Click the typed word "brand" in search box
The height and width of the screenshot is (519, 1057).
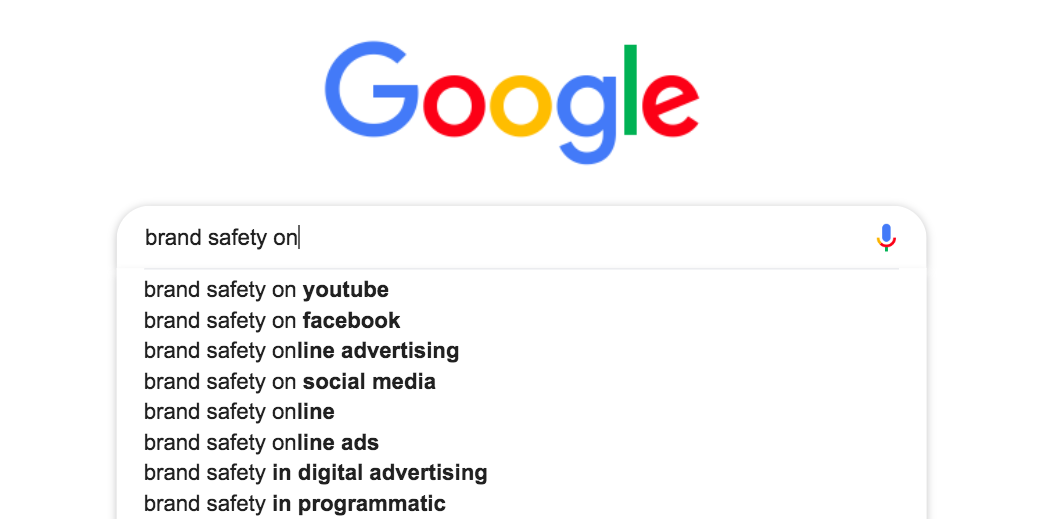coord(172,238)
